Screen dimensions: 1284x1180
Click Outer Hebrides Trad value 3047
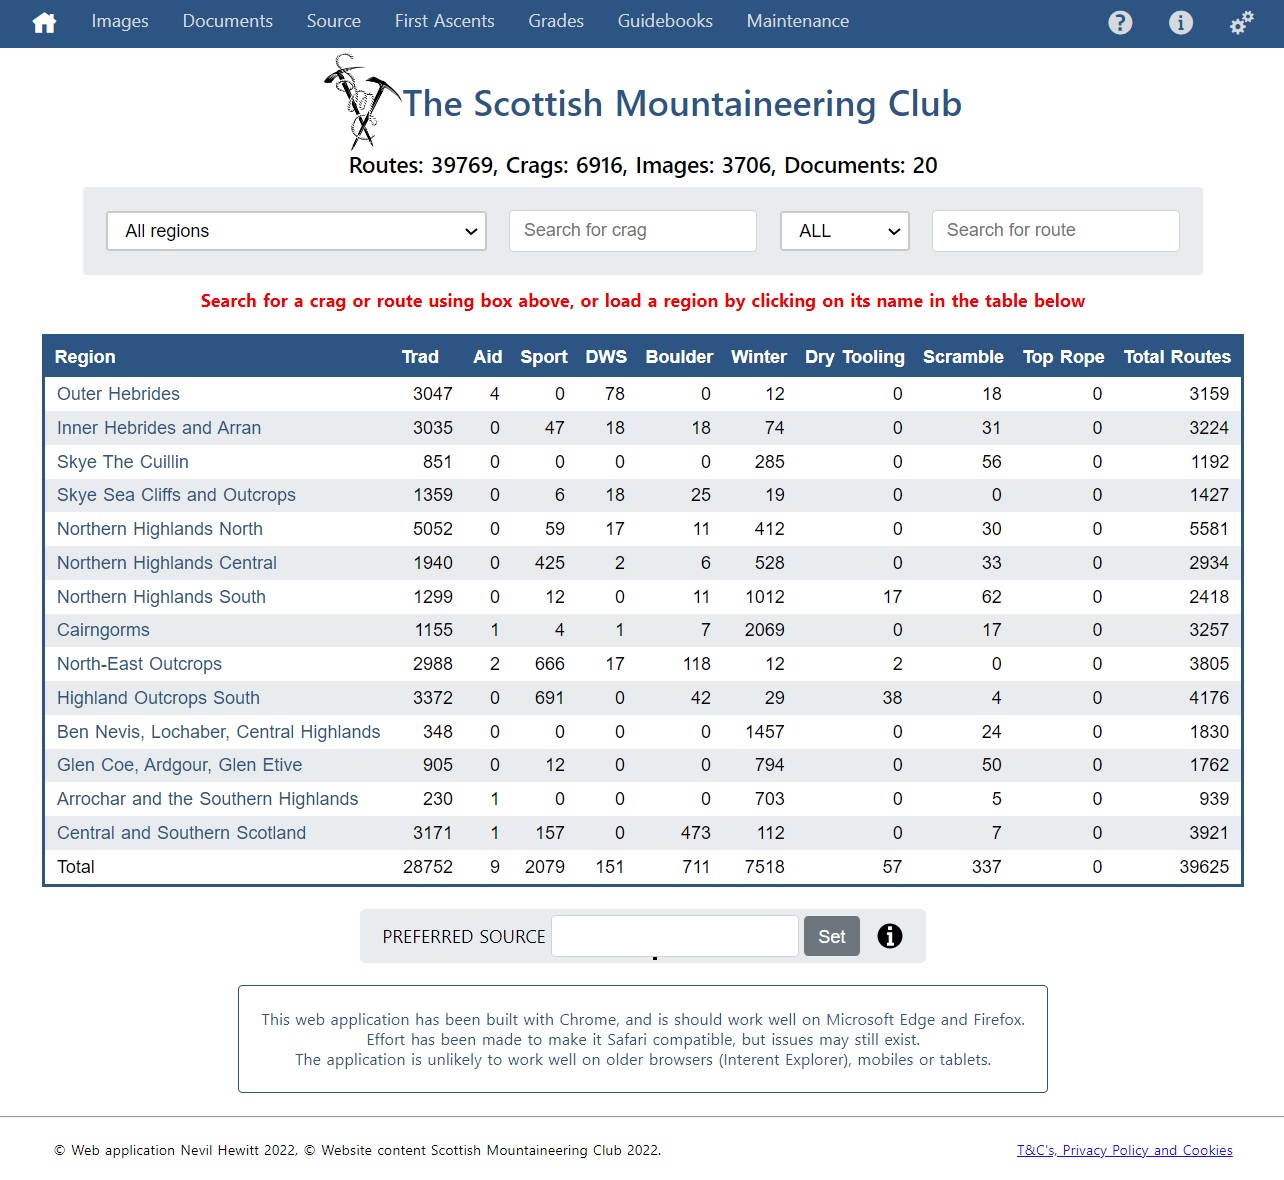pyautogui.click(x=433, y=394)
